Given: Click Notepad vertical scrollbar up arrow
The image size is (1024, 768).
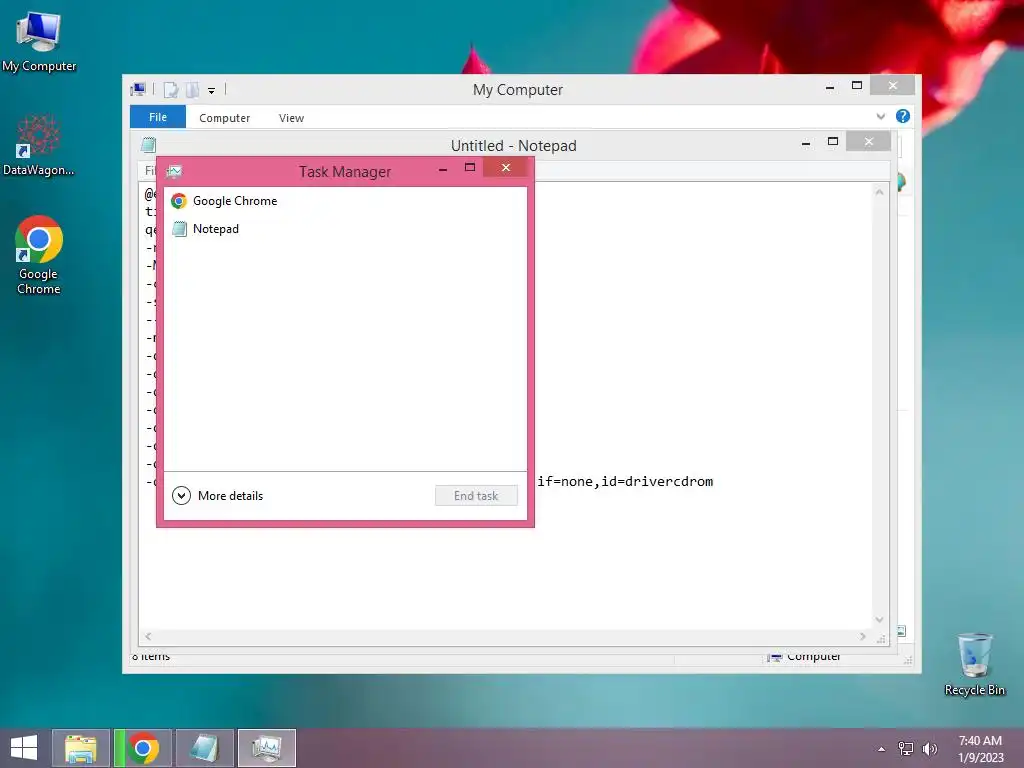Looking at the screenshot, I should point(880,193).
